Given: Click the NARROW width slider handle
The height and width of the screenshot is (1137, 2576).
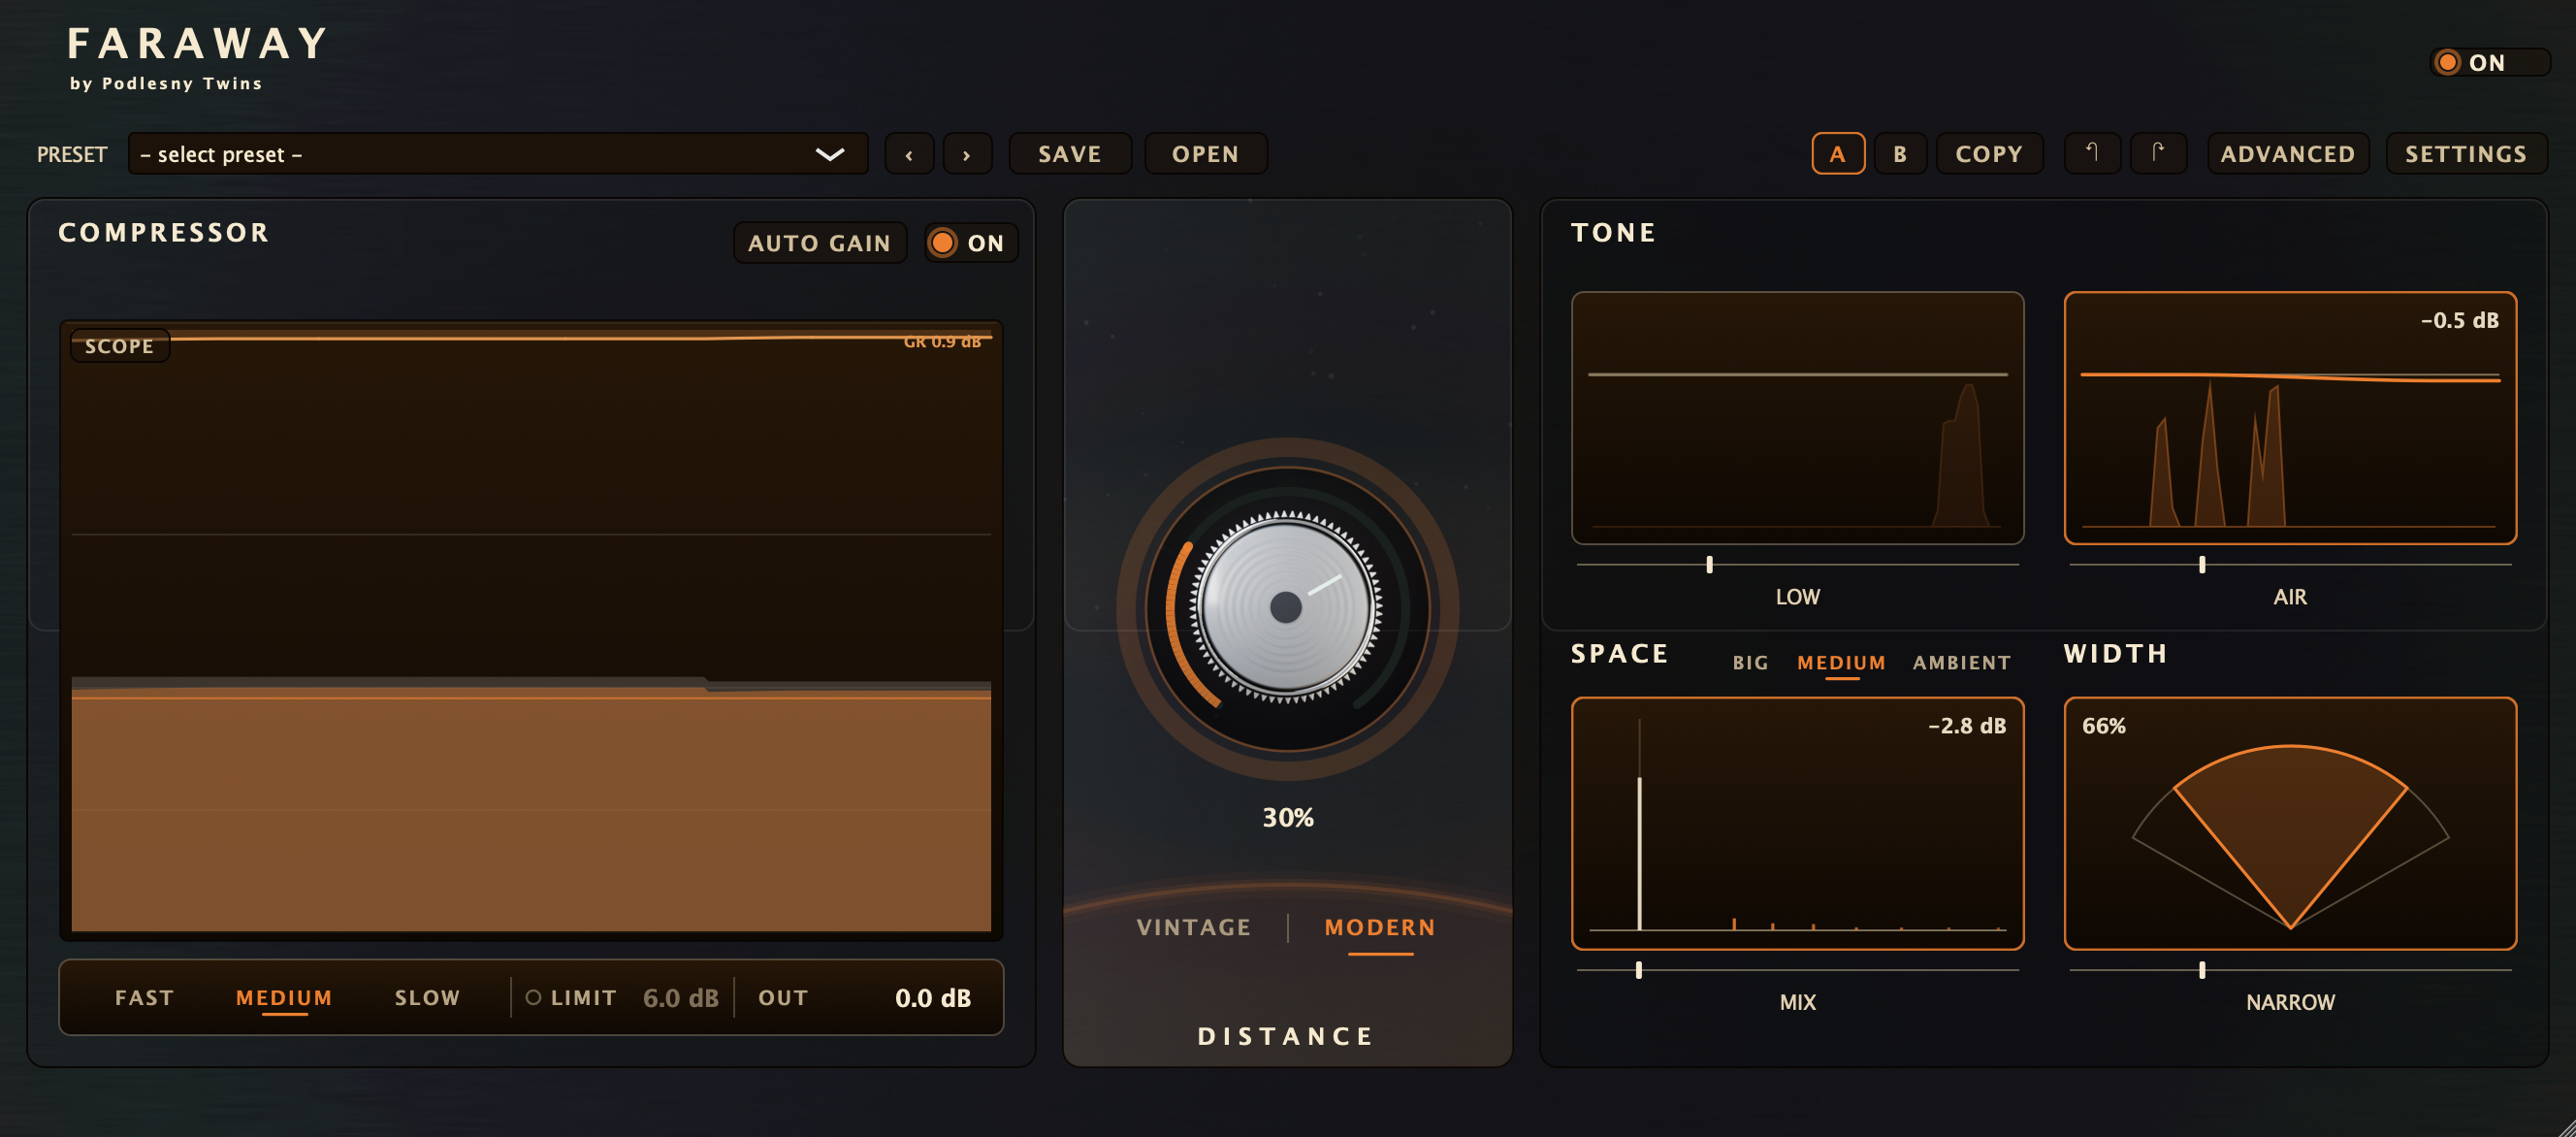Looking at the screenshot, I should tap(2202, 970).
